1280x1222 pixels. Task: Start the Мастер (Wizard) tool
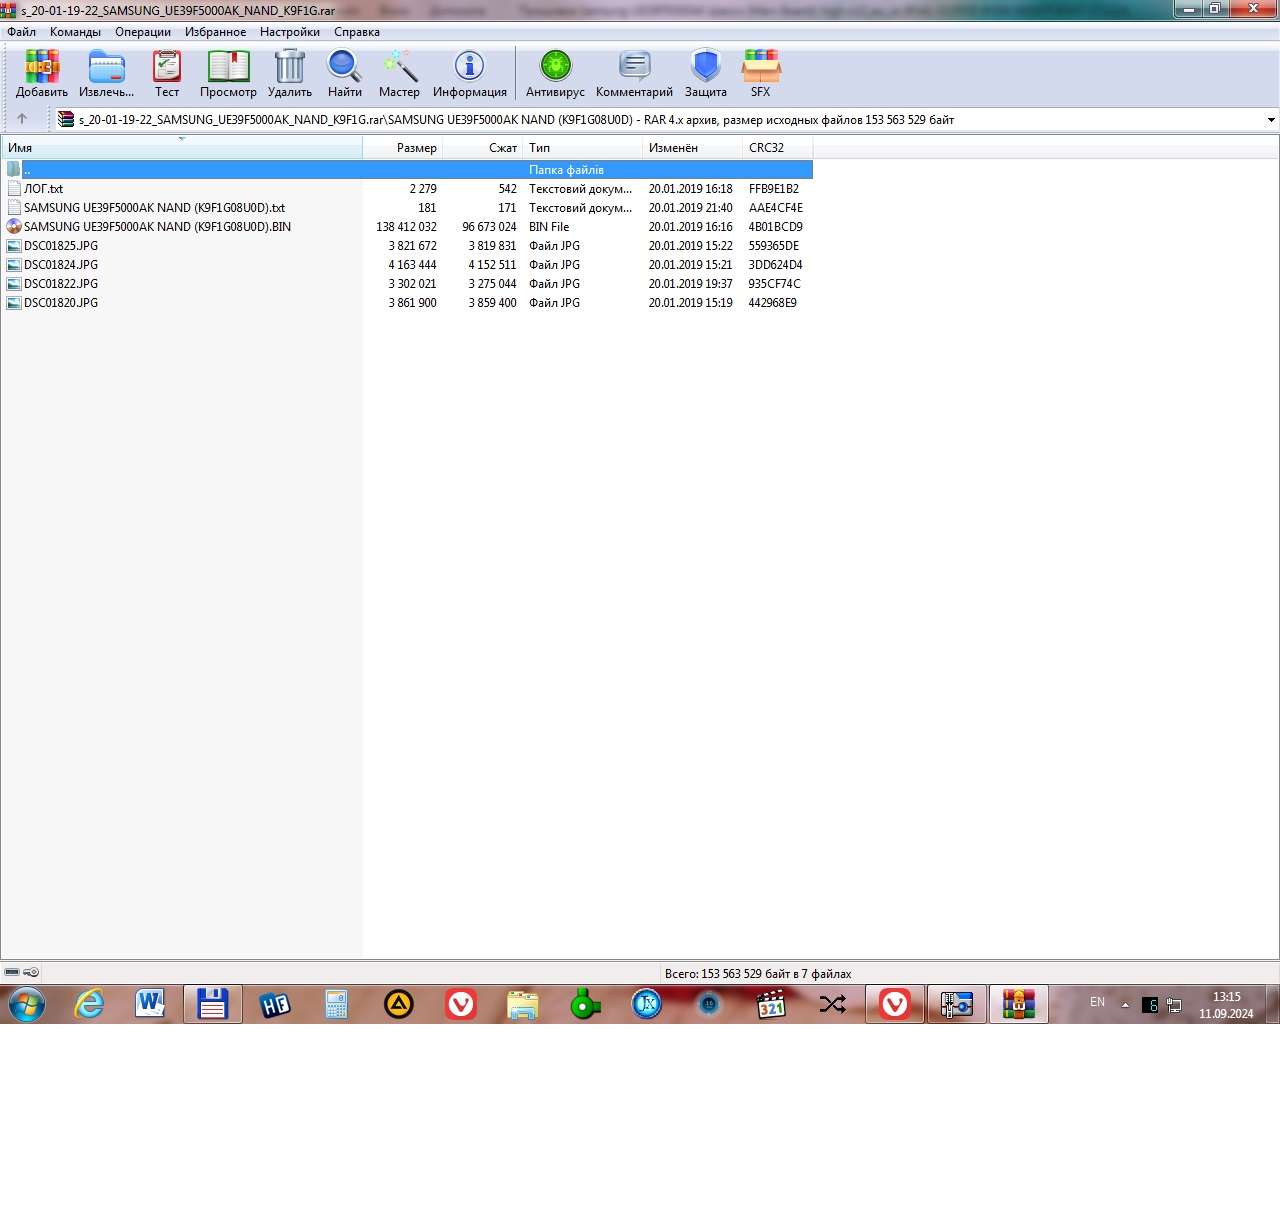click(x=399, y=74)
